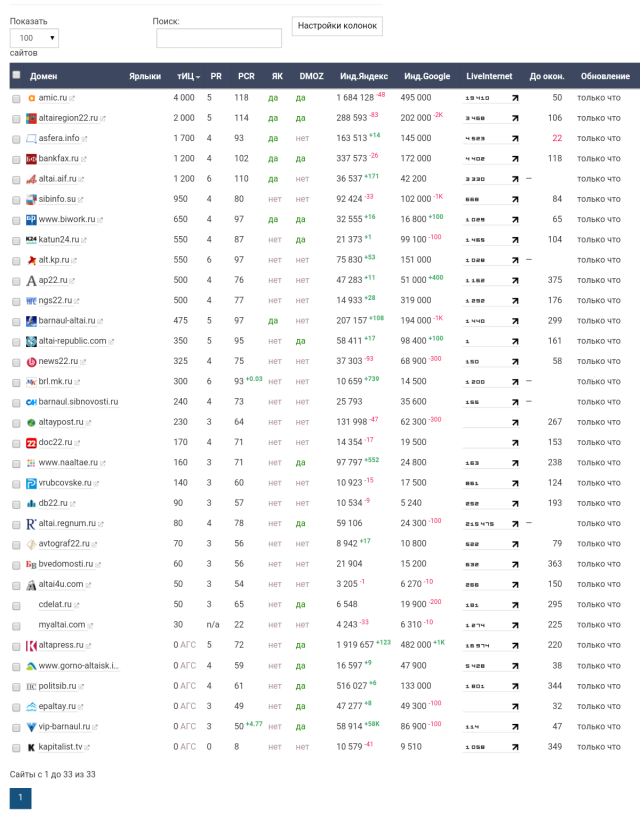Sort by Инд.Яндекс column header
640x813 pixels.
(x=364, y=76)
